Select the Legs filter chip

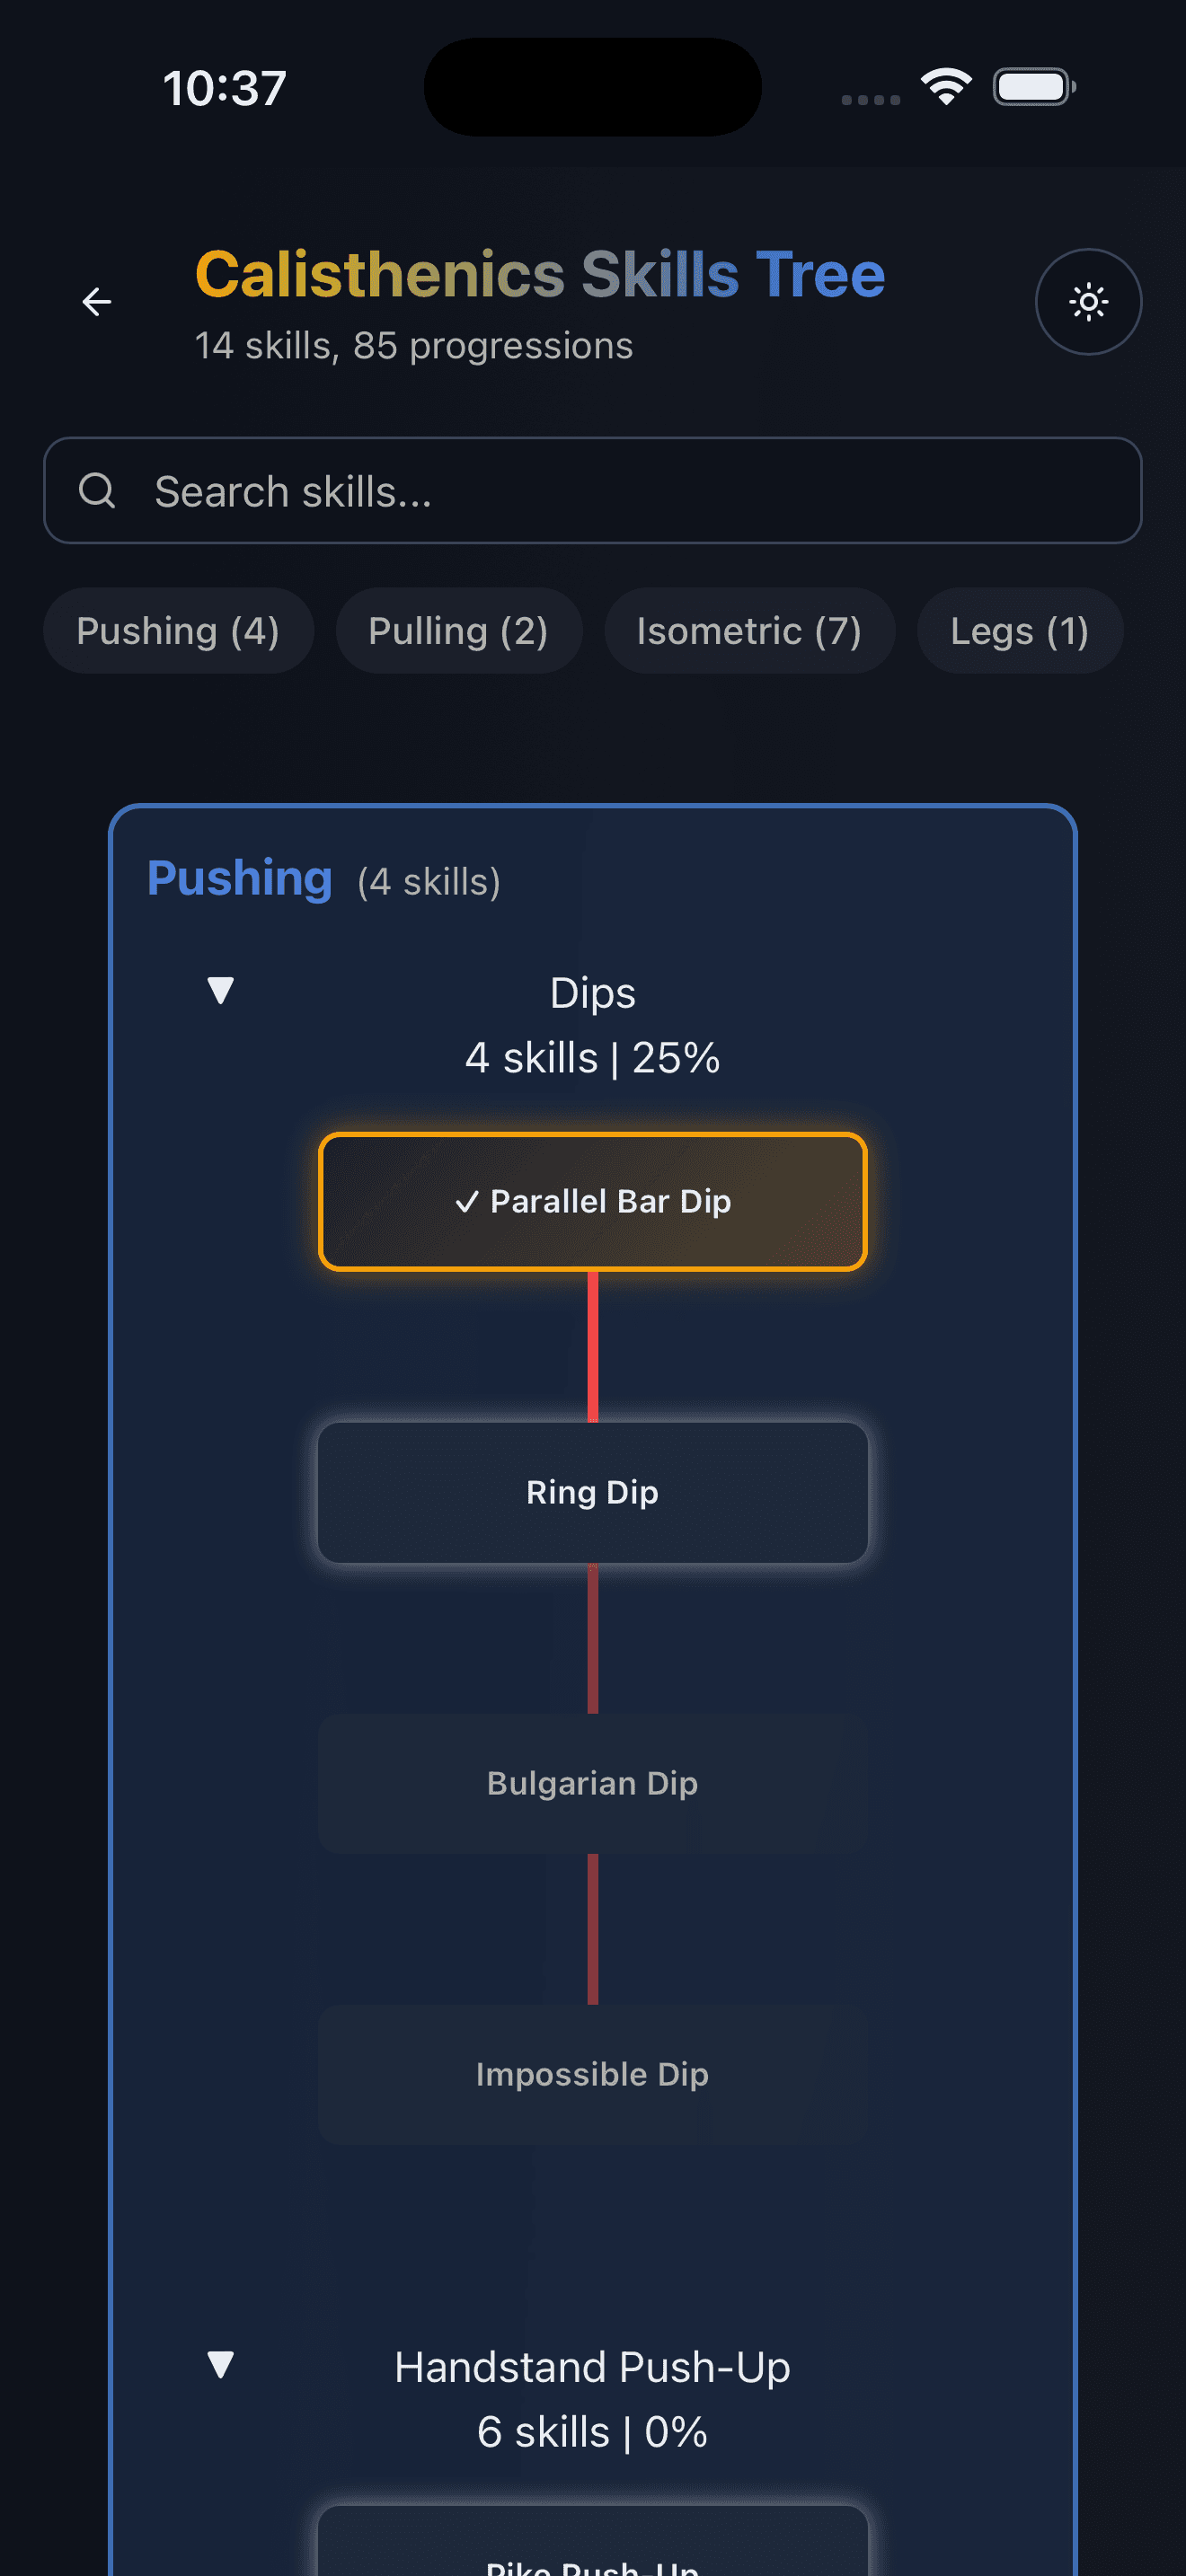(x=1018, y=630)
